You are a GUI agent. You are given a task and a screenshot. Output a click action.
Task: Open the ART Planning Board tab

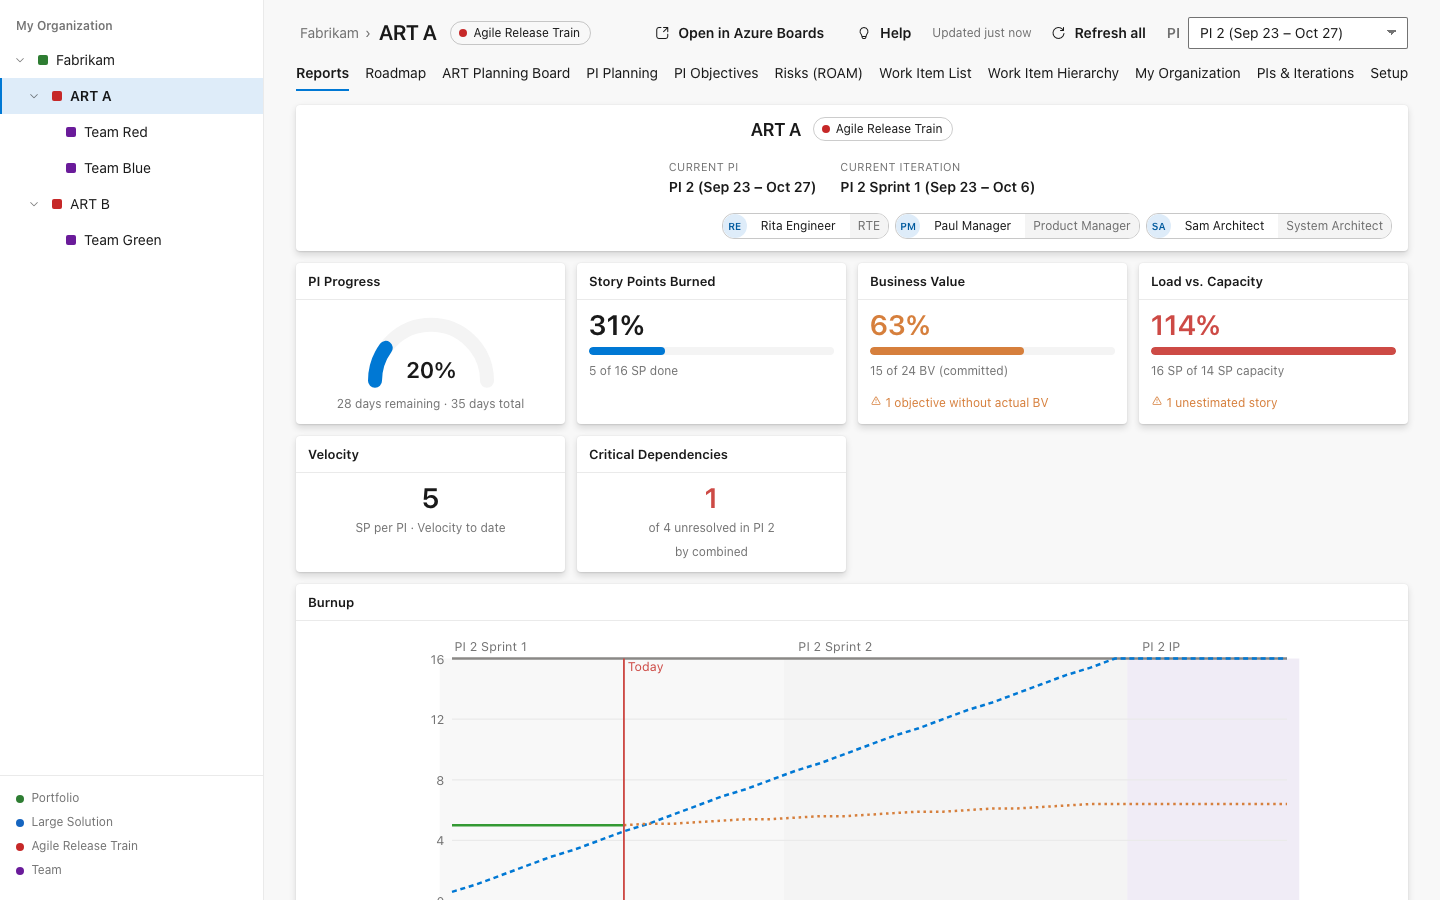(x=506, y=73)
